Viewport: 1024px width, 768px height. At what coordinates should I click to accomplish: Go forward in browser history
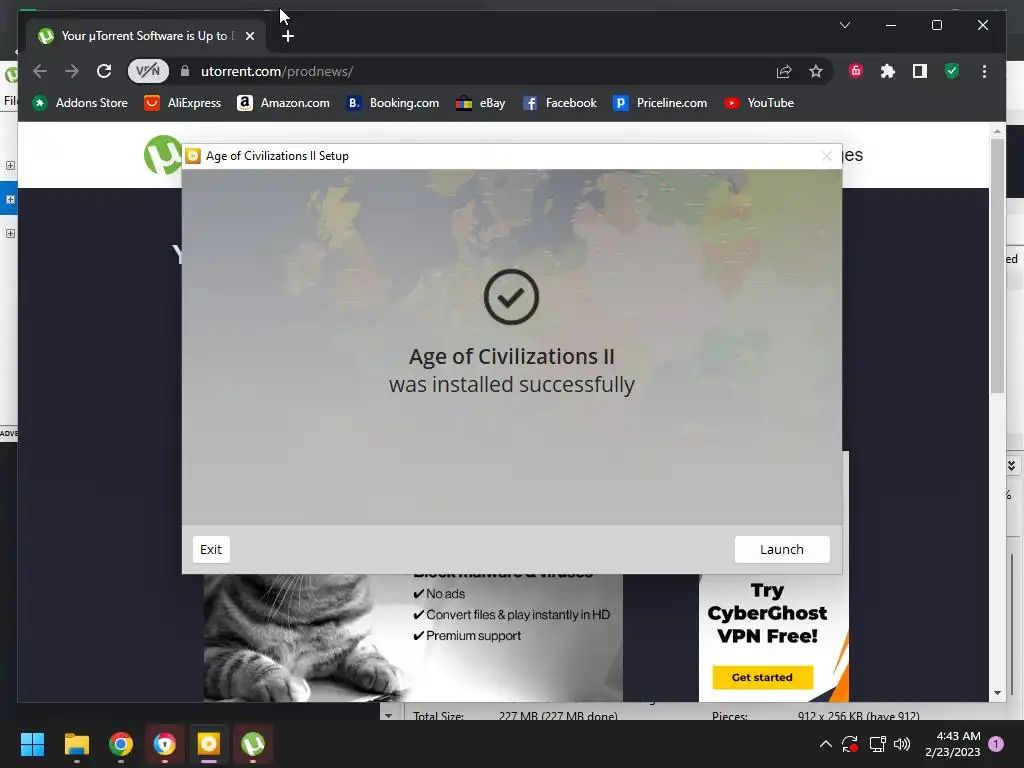72,71
